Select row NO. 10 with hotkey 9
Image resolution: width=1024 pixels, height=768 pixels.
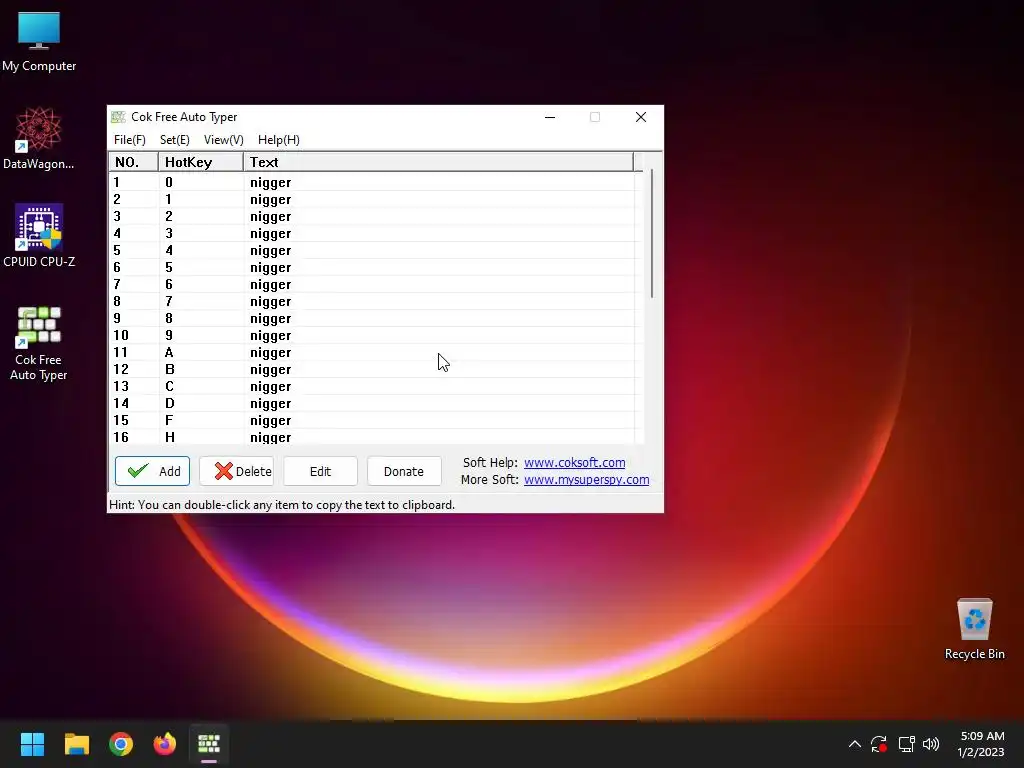click(372, 335)
